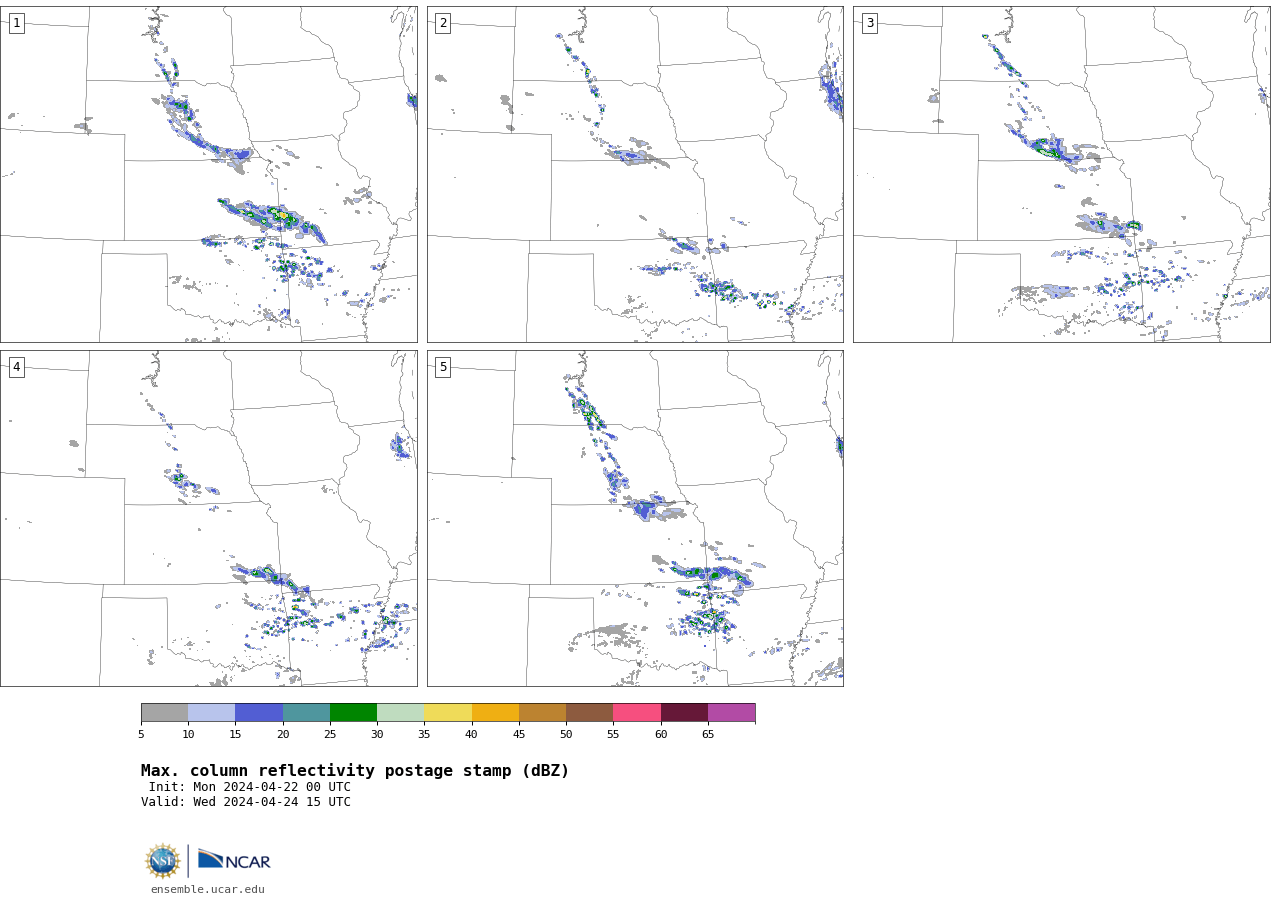The image size is (1280, 901).
Task: Click the NSF logo icon
Action: tap(163, 861)
